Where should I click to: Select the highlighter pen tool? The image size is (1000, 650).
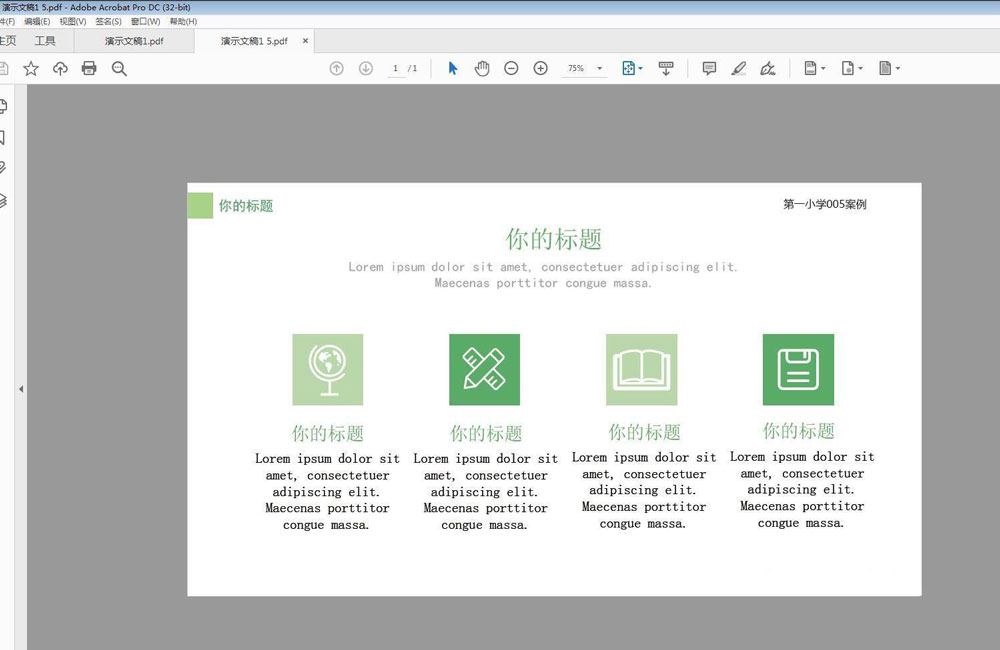coord(738,68)
